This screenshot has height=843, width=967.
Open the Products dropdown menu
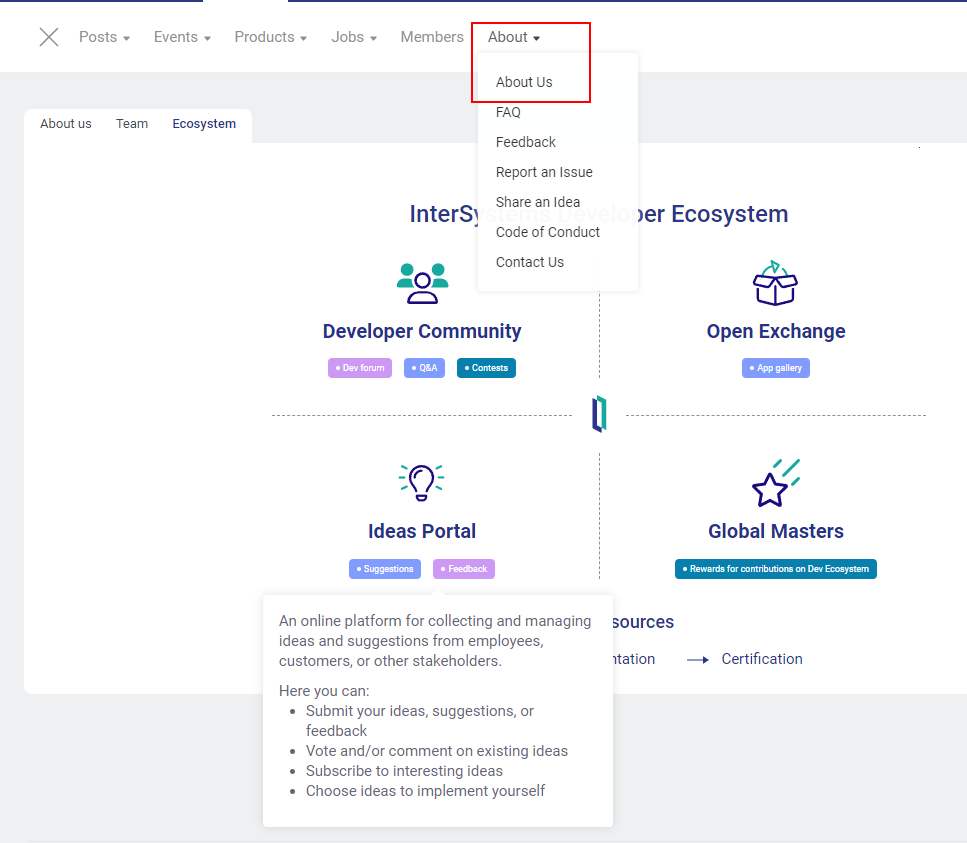270,37
